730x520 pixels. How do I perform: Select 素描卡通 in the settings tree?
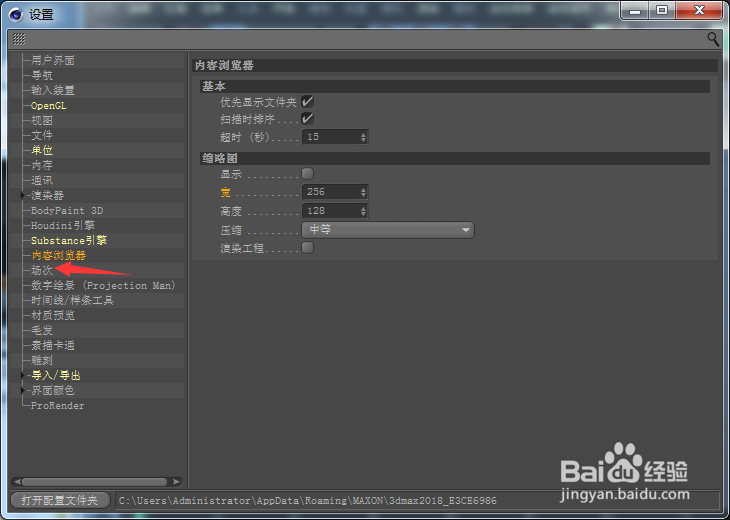tap(53, 345)
